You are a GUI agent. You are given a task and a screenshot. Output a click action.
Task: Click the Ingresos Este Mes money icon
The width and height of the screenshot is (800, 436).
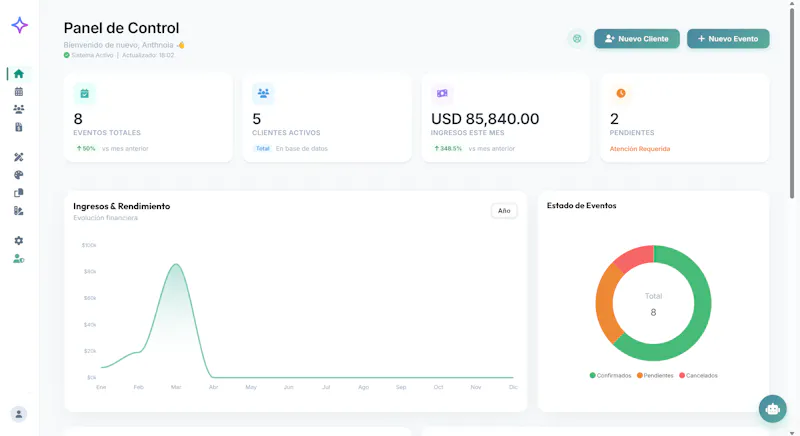442,93
